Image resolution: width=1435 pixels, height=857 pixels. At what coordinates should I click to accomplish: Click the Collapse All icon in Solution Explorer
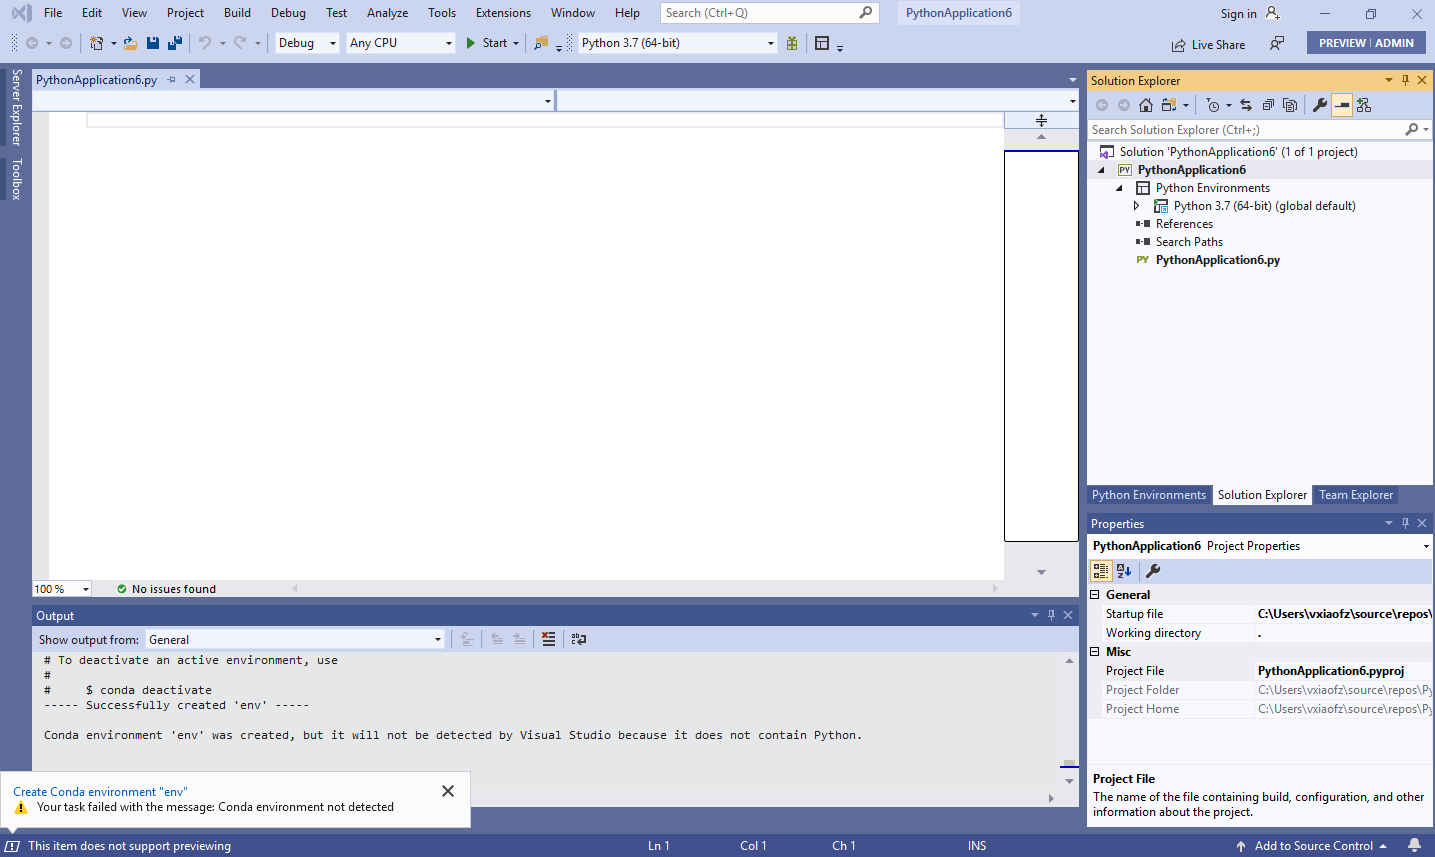pyautogui.click(x=1268, y=104)
